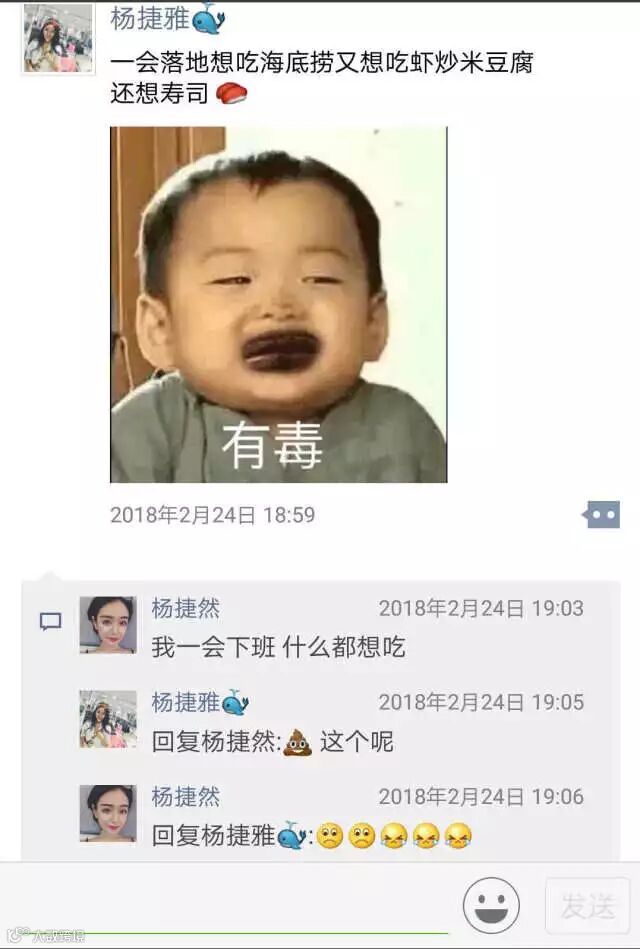Tap the 发送 send button
Screen dimensions: 640x949
(x=587, y=905)
